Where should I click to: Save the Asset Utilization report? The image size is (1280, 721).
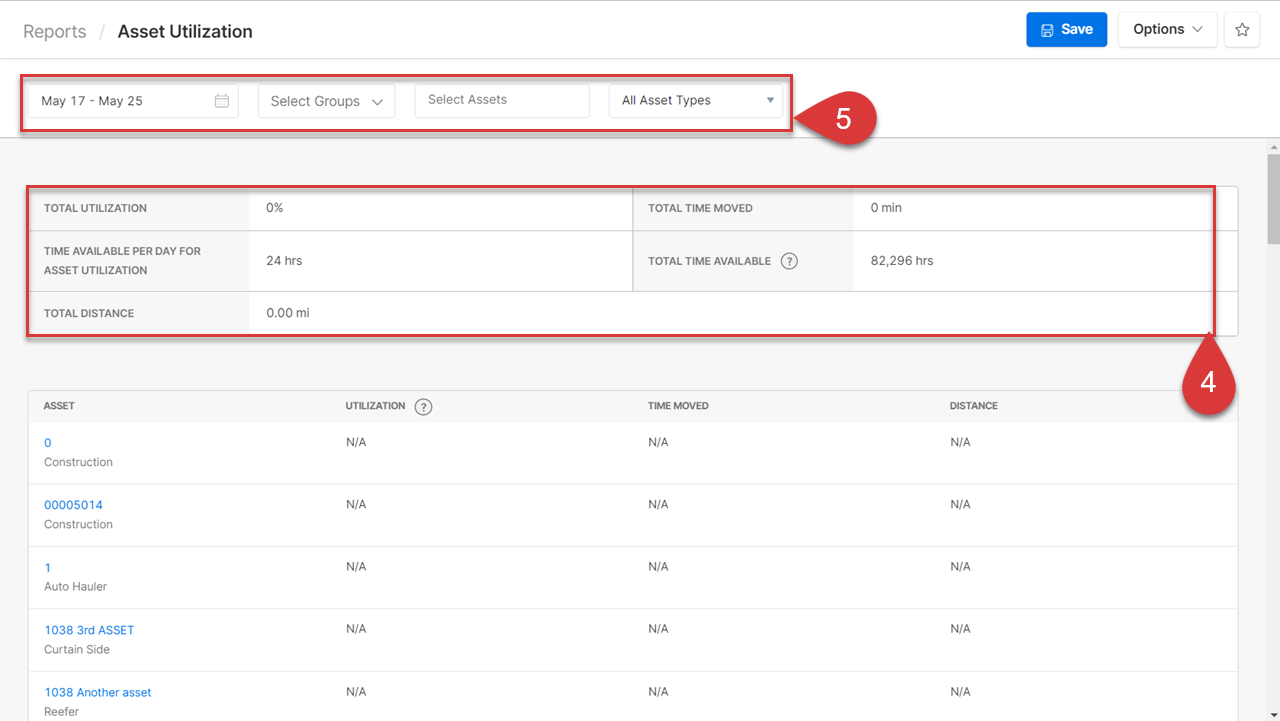1066,30
